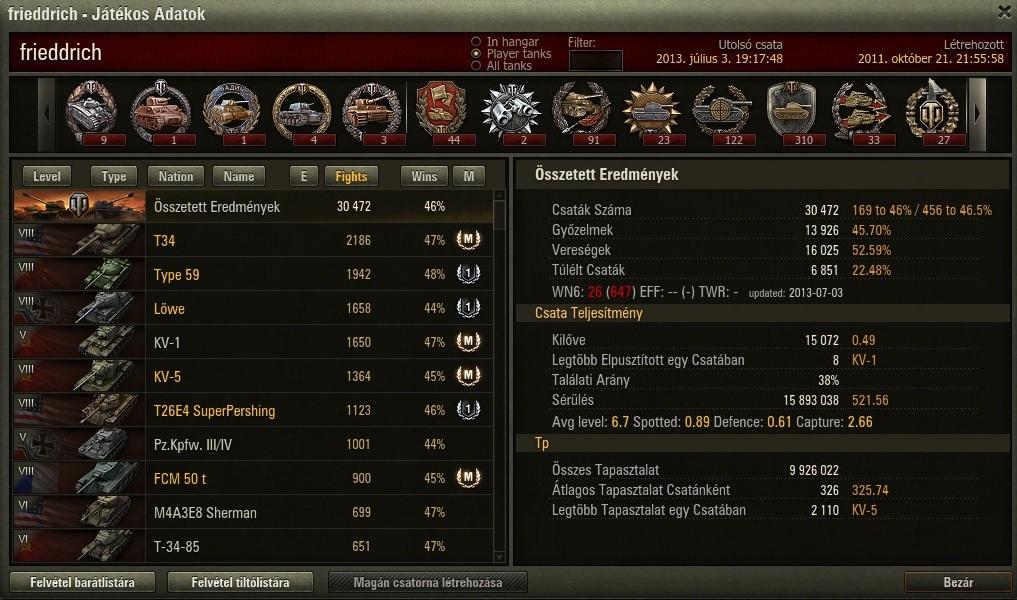
Task: Show previous medals with left arrow
Action: [46, 114]
